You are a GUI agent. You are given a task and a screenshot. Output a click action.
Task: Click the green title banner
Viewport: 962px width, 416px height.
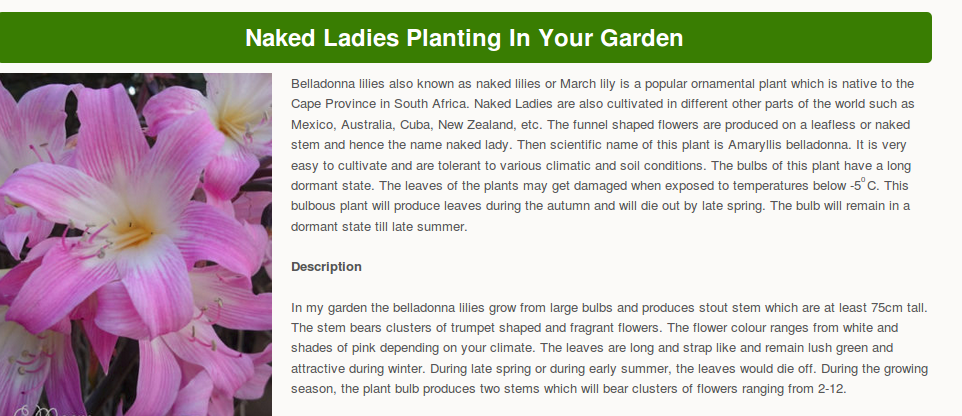tap(466, 37)
